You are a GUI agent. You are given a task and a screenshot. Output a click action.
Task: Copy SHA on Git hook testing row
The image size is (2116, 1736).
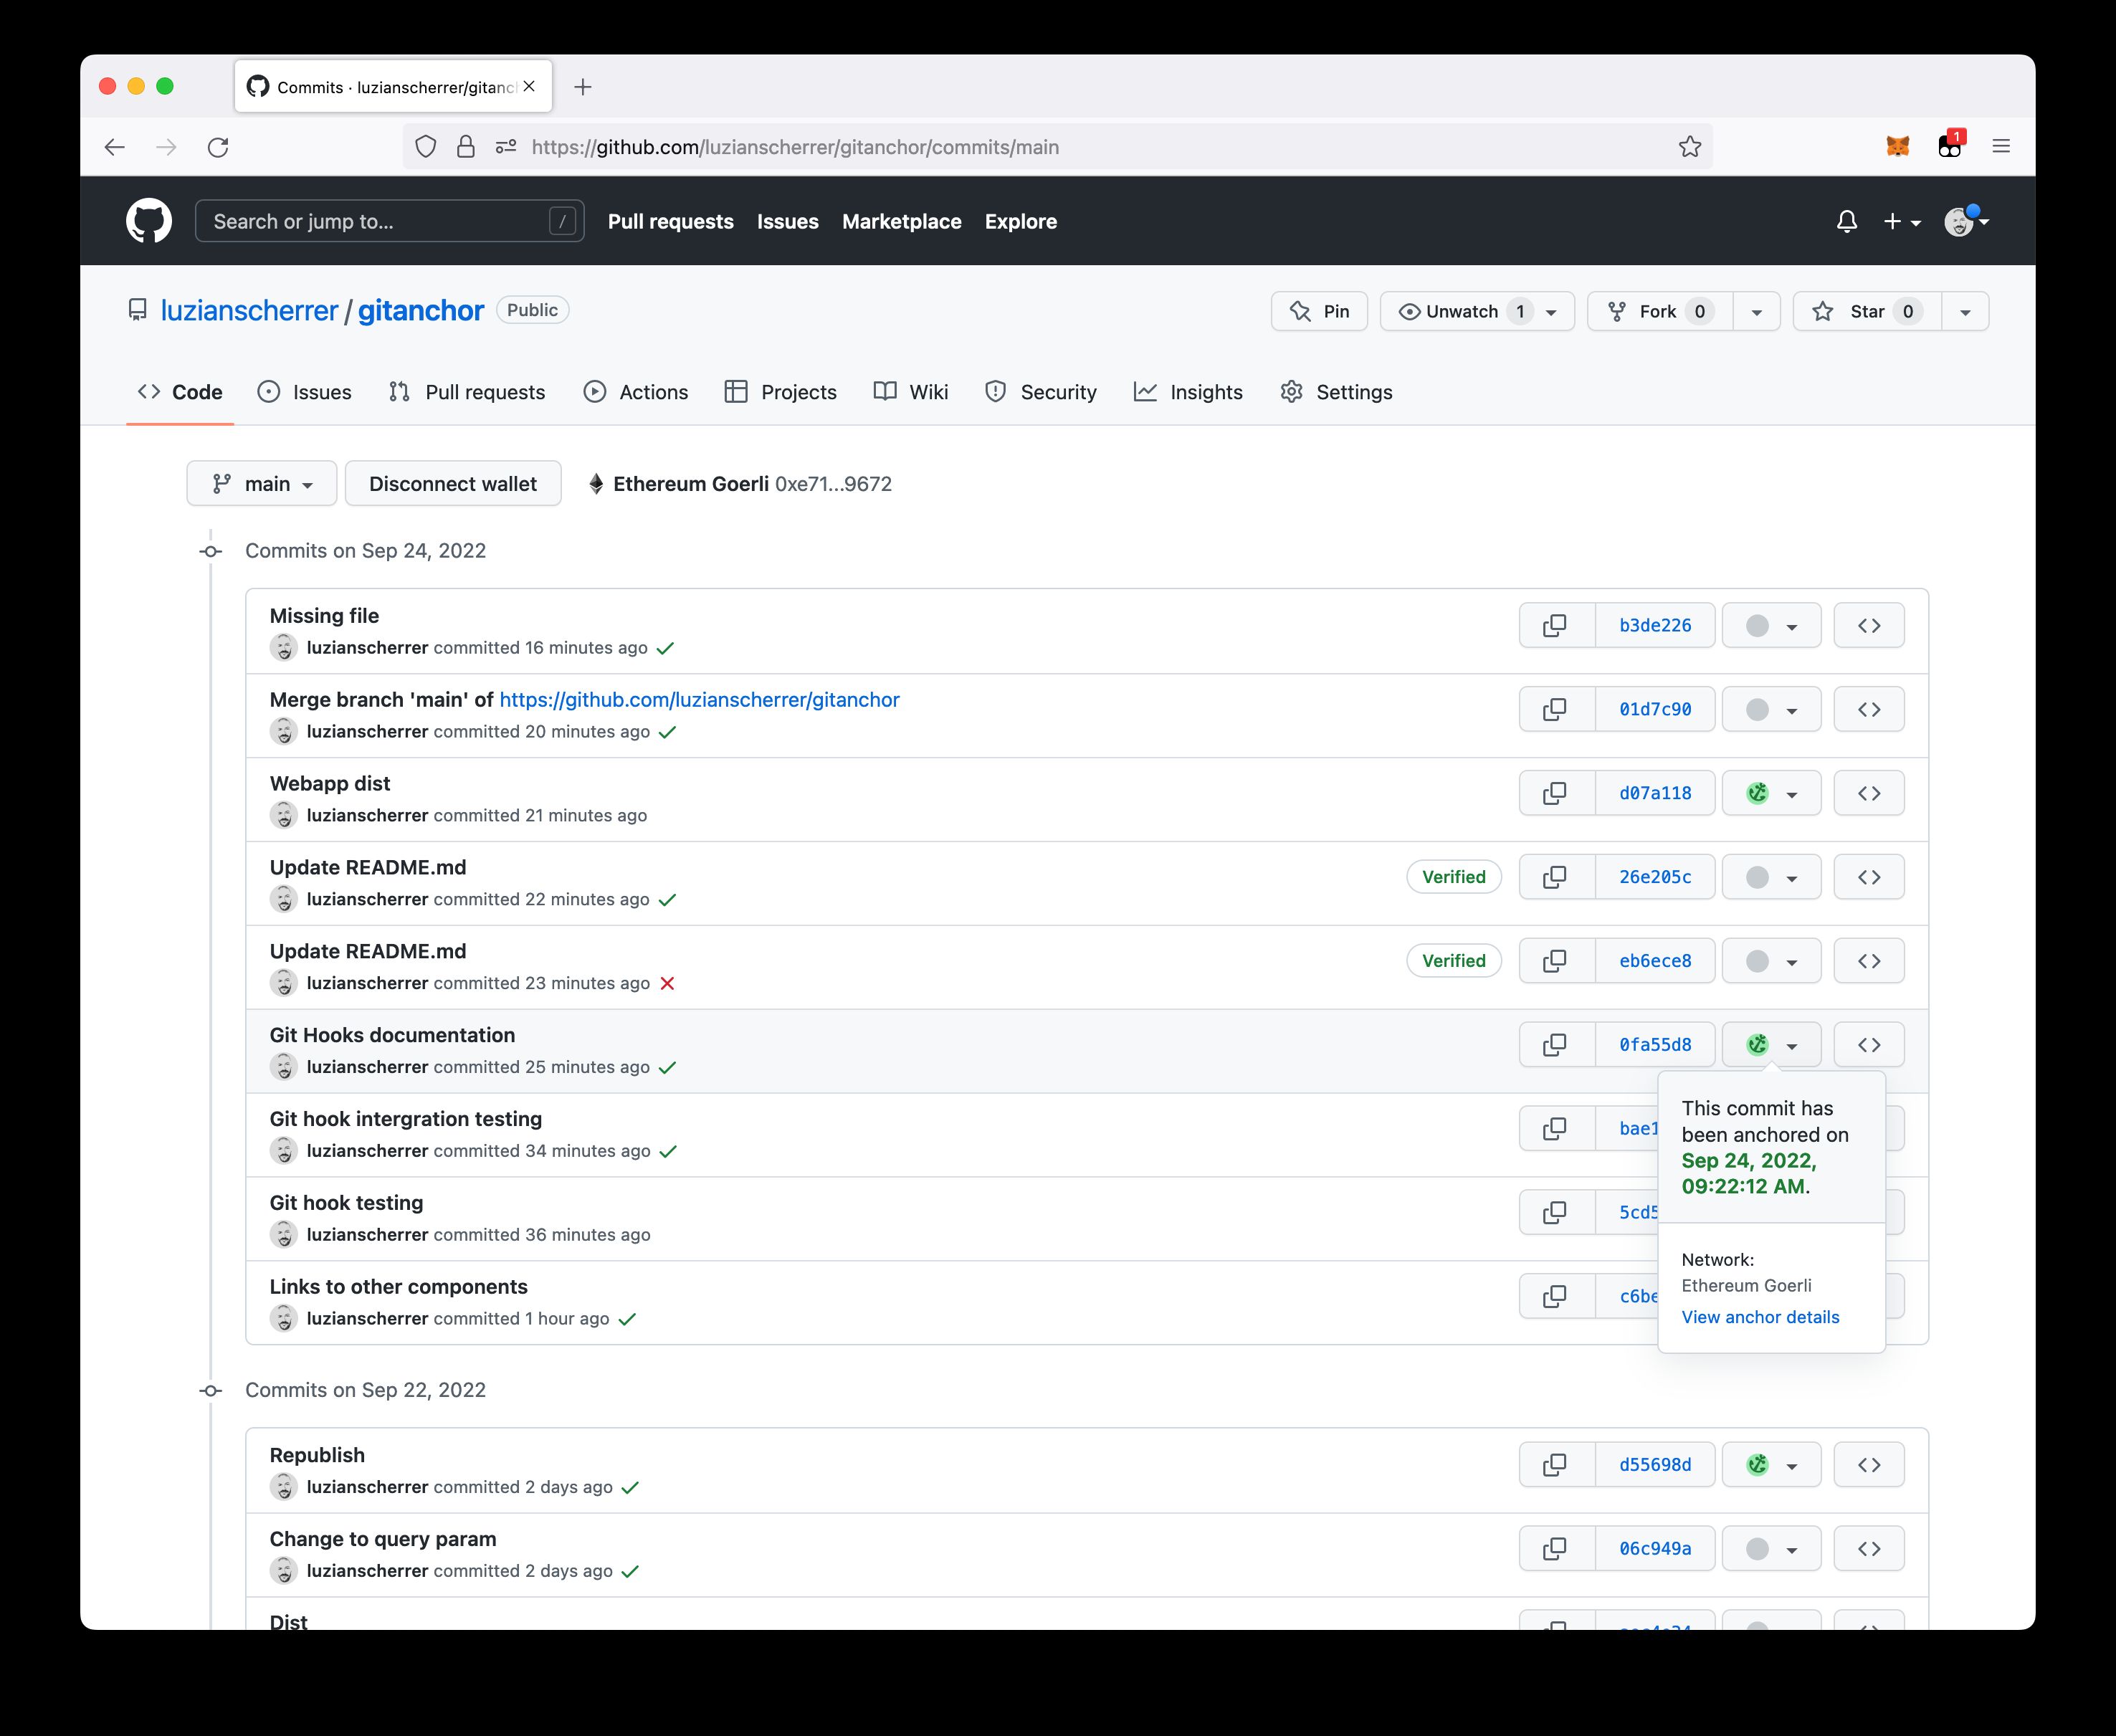1556,1213
